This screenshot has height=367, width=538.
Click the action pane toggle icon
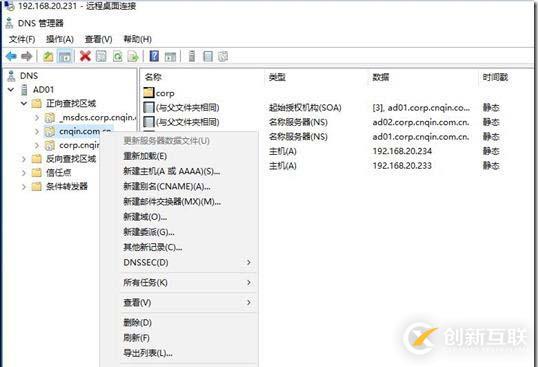pyautogui.click(x=171, y=57)
